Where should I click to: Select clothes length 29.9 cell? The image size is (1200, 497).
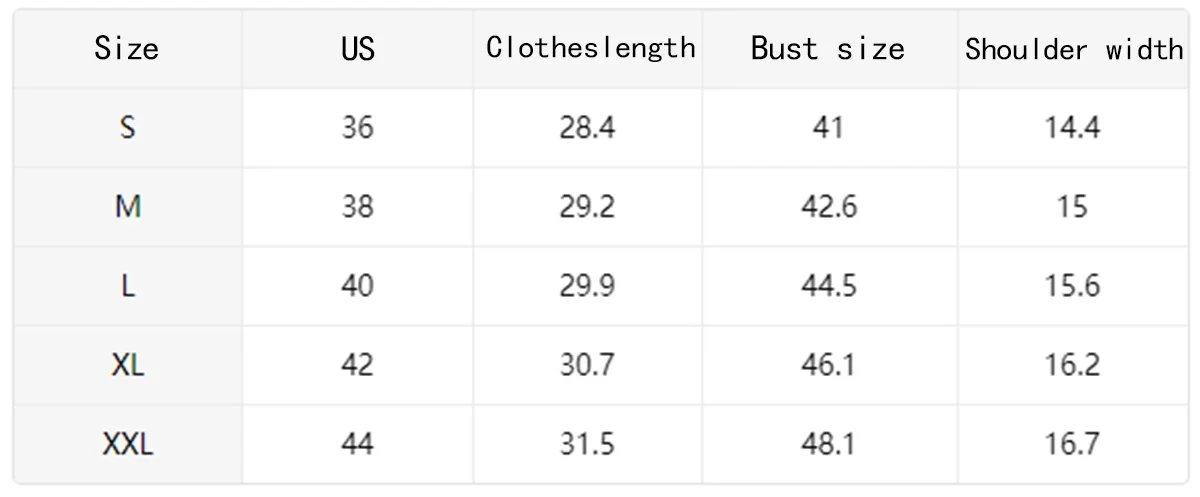pos(588,285)
